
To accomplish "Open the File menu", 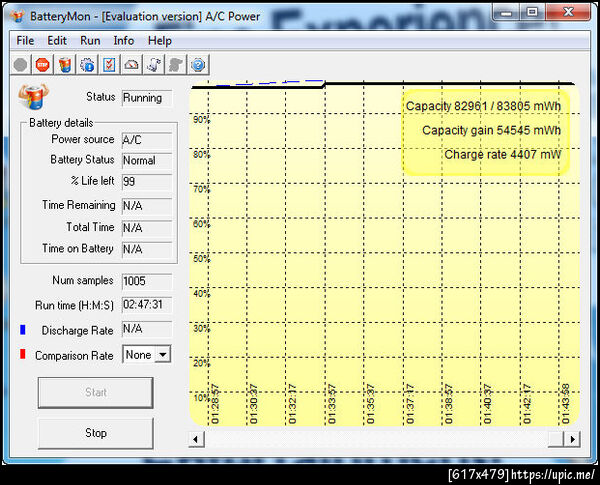I will [25, 41].
